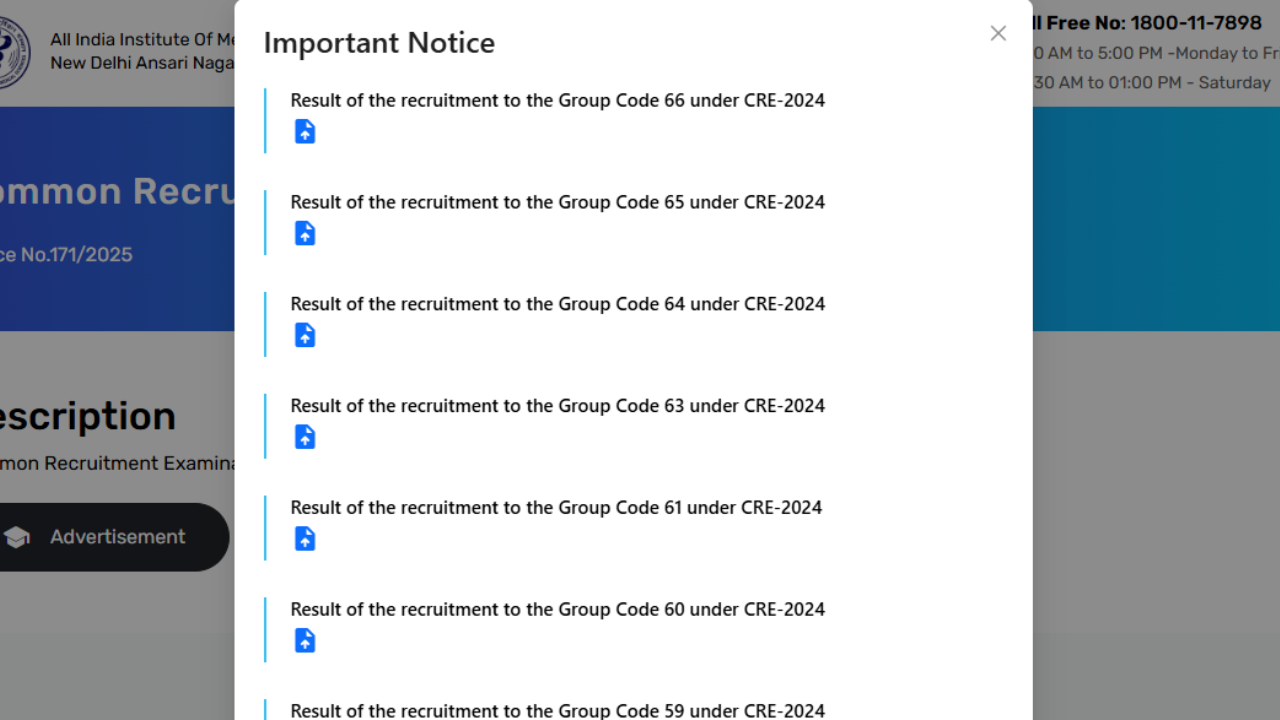Select the Group Code 63 result notice text
Viewport: 1280px width, 720px height.
click(x=558, y=406)
